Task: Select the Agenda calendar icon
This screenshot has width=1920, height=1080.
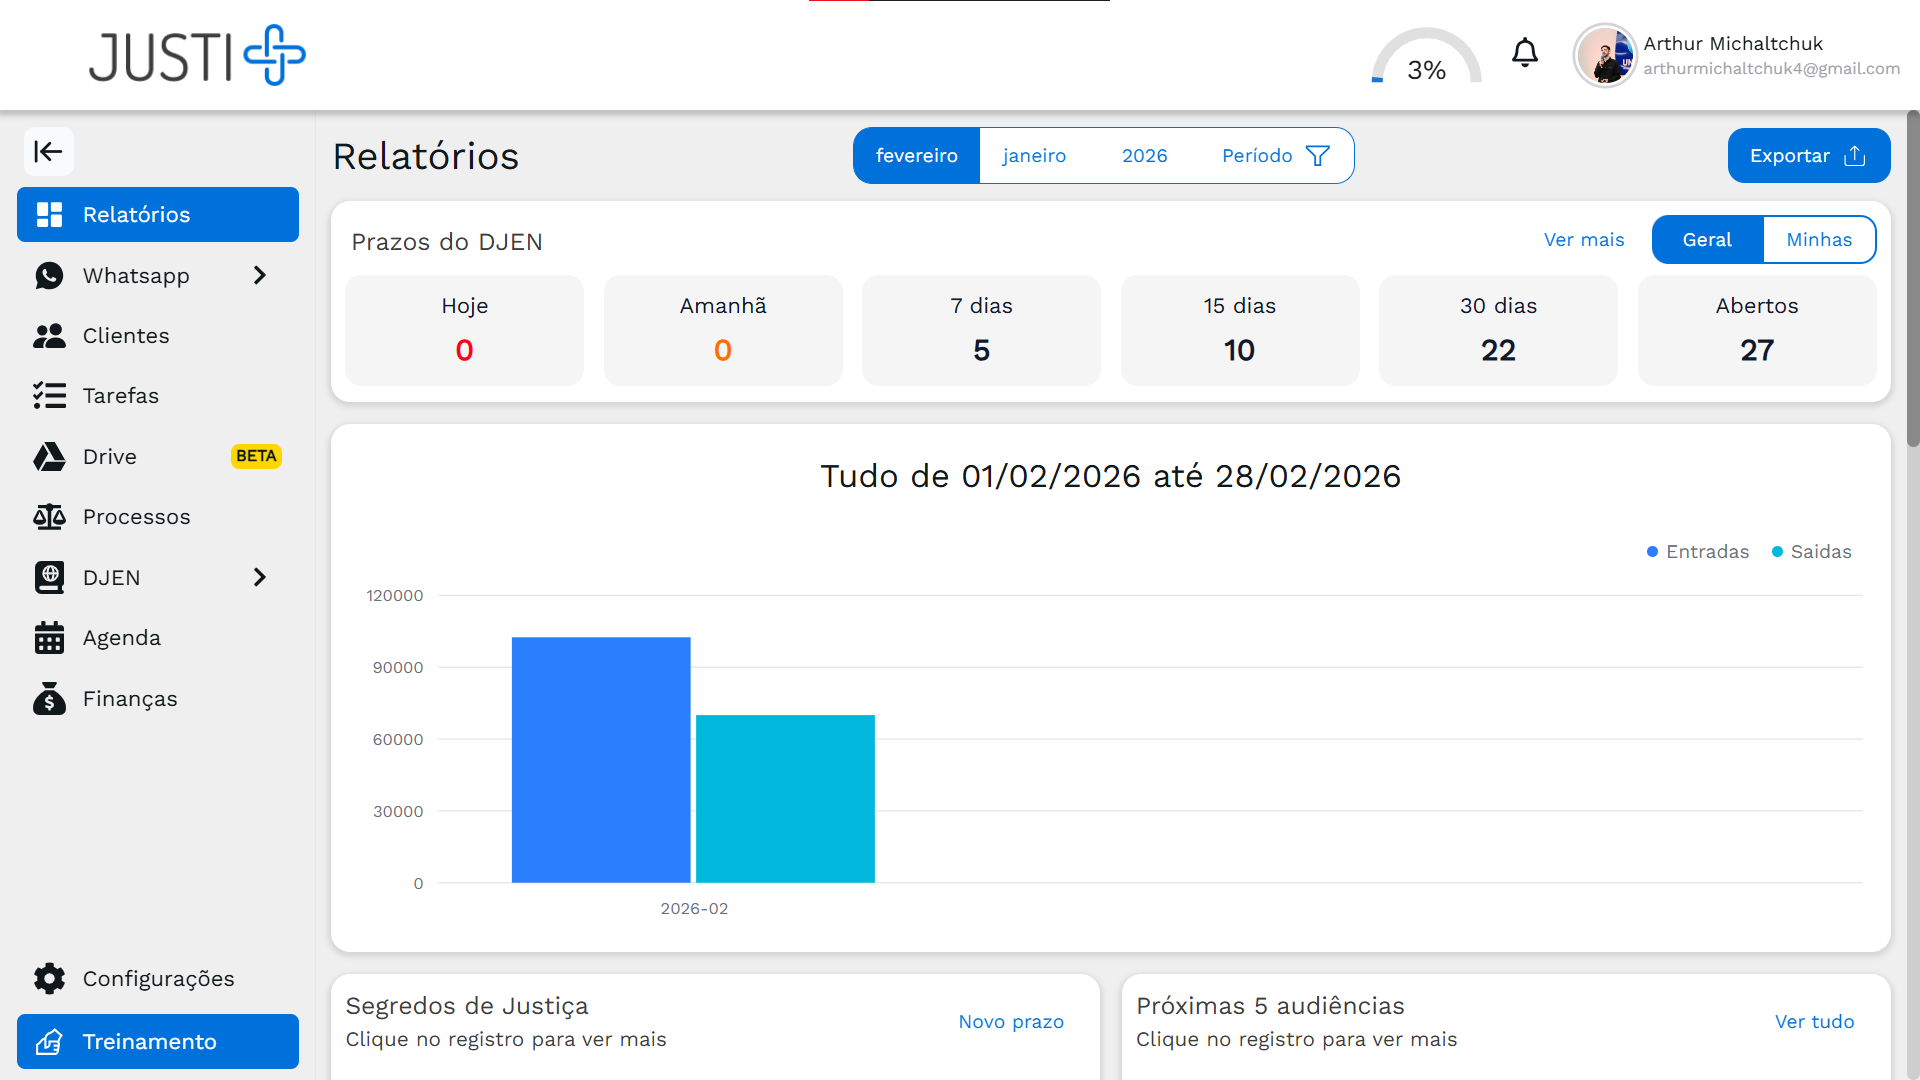Action: 50,637
